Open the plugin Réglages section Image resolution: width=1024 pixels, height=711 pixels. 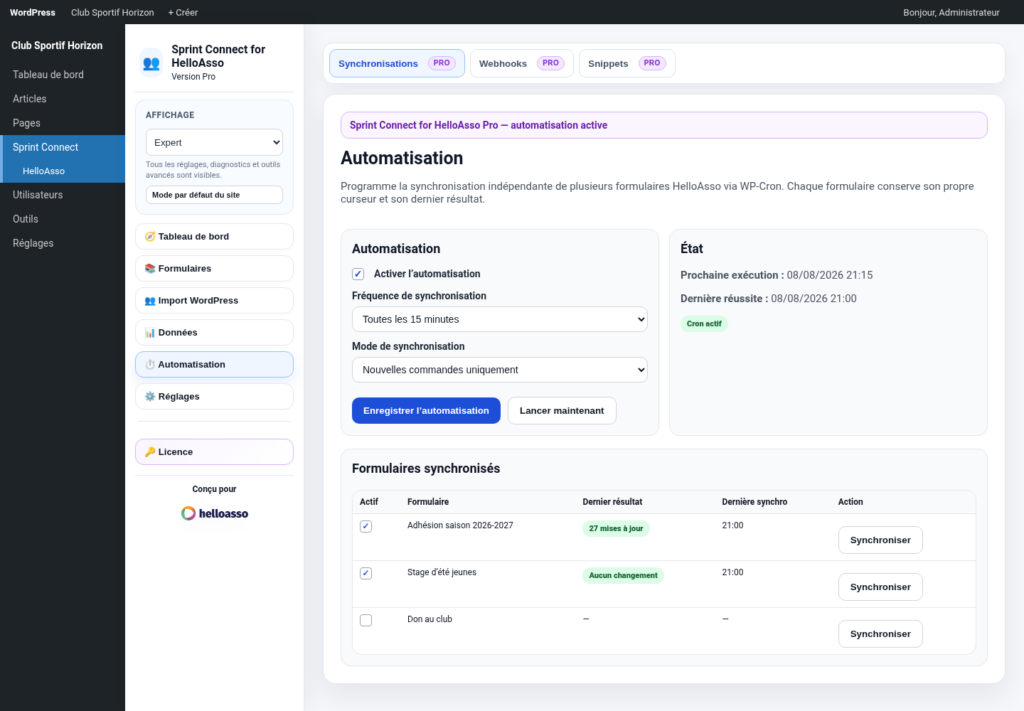(x=214, y=396)
